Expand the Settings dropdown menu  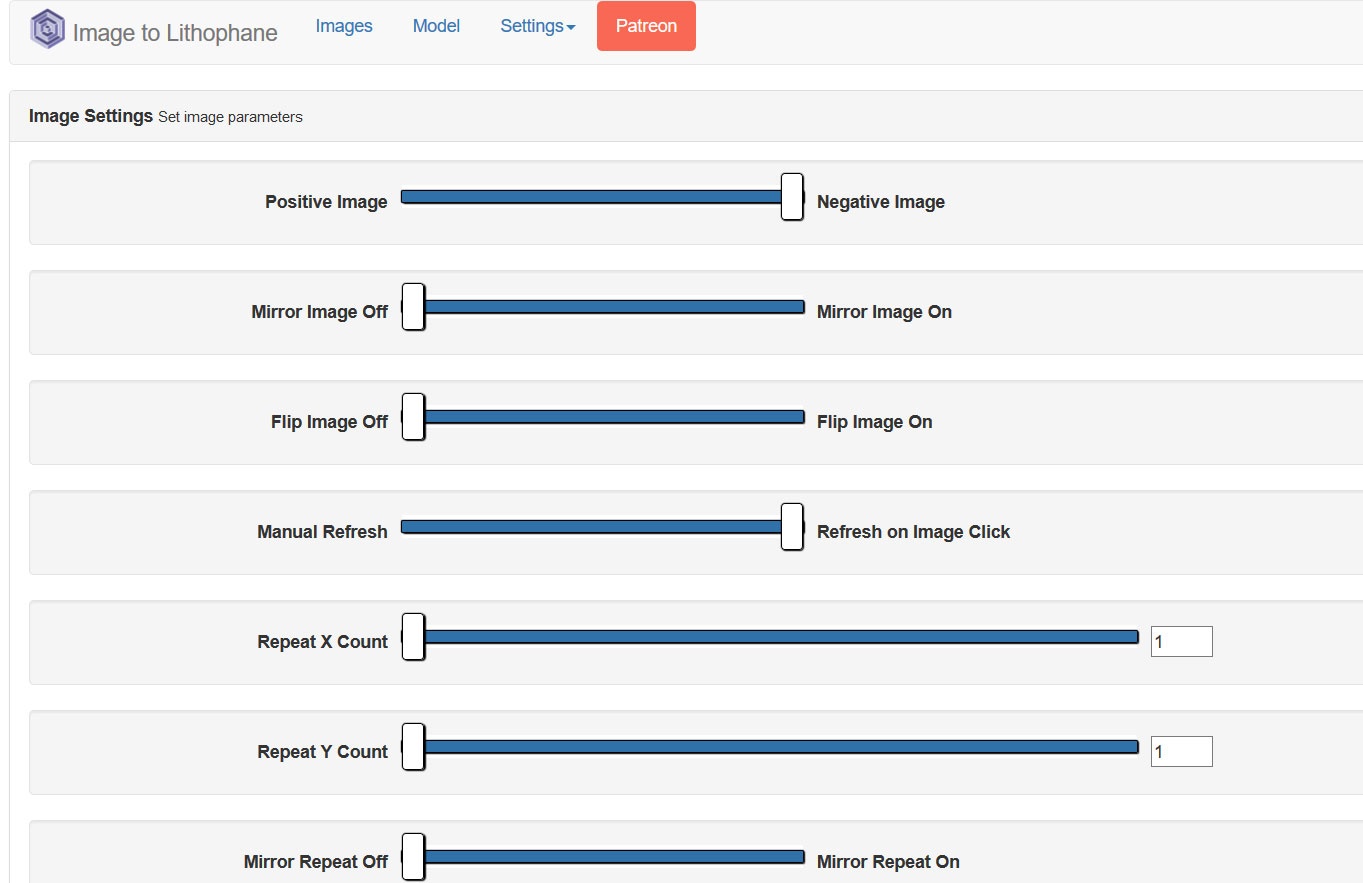pos(537,26)
